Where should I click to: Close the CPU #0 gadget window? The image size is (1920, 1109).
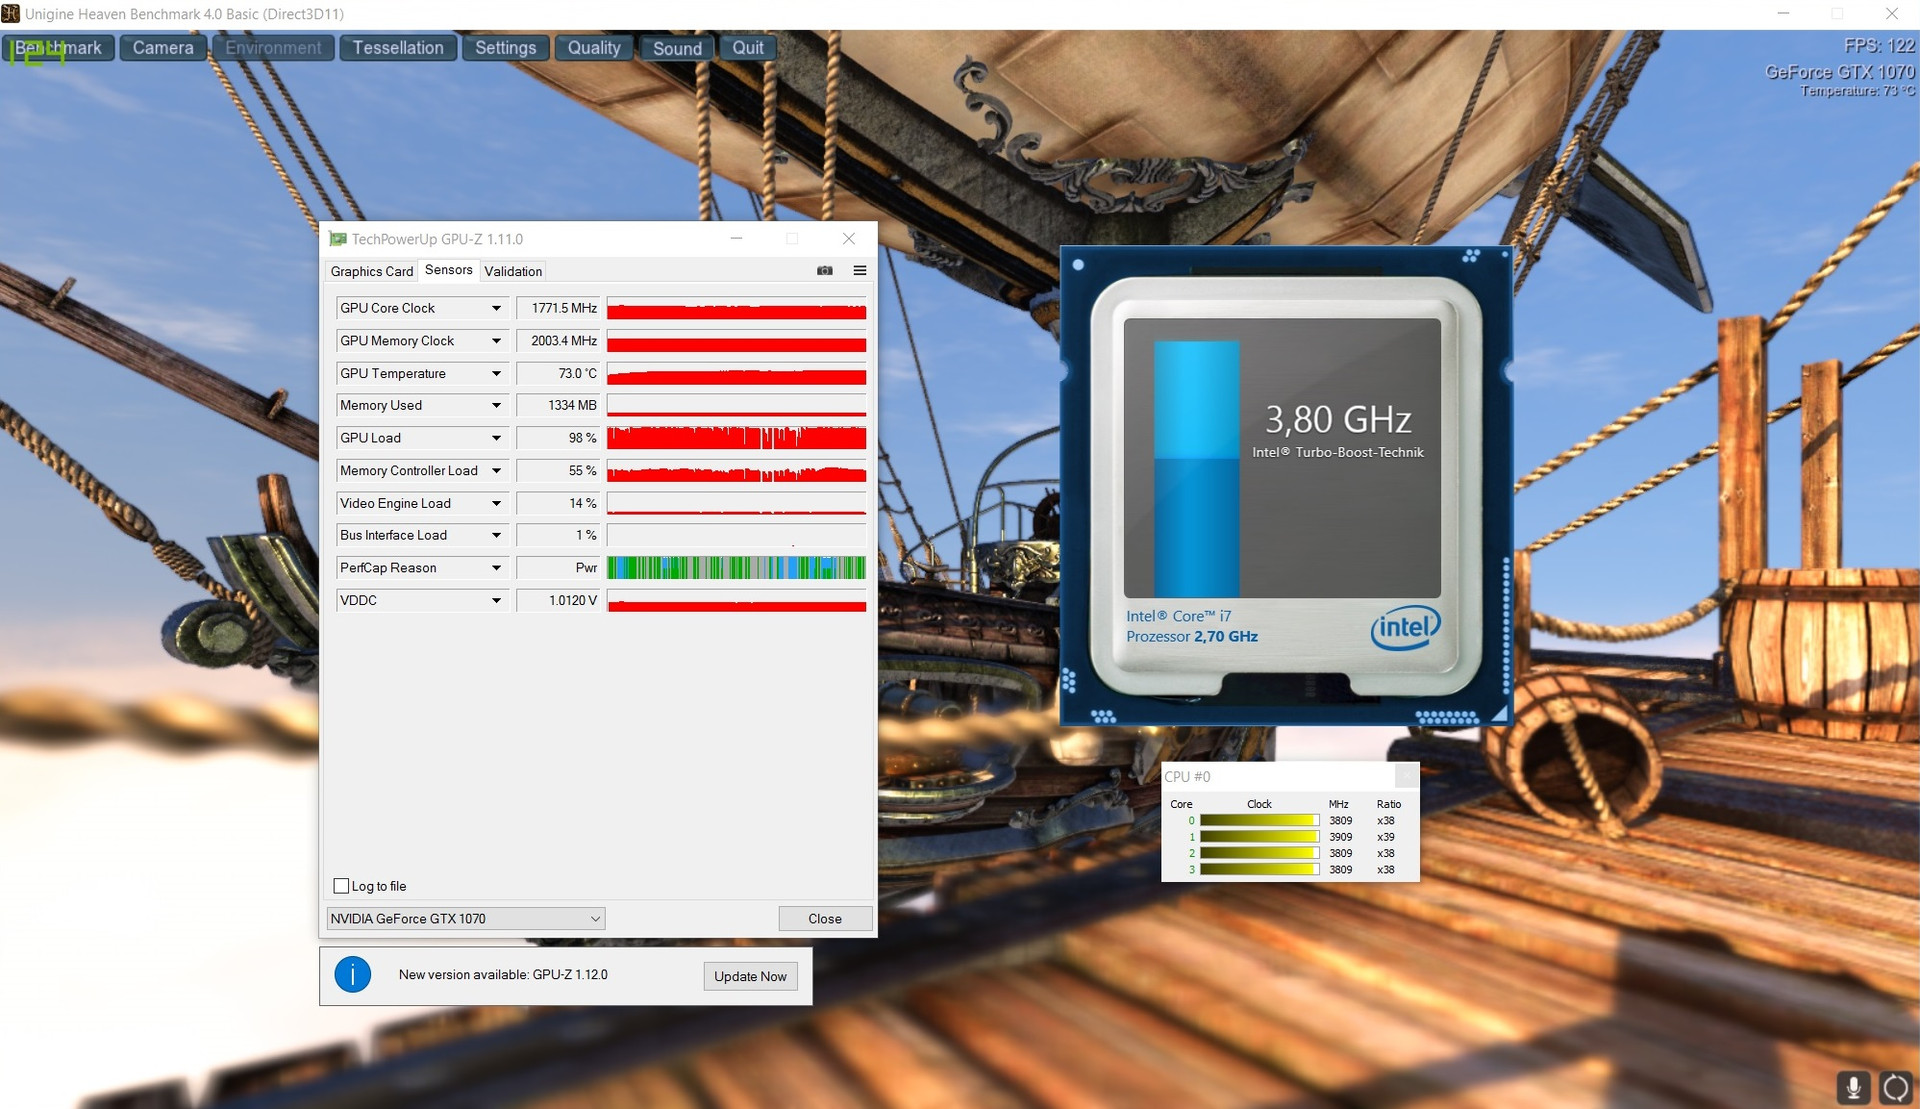tap(1406, 776)
